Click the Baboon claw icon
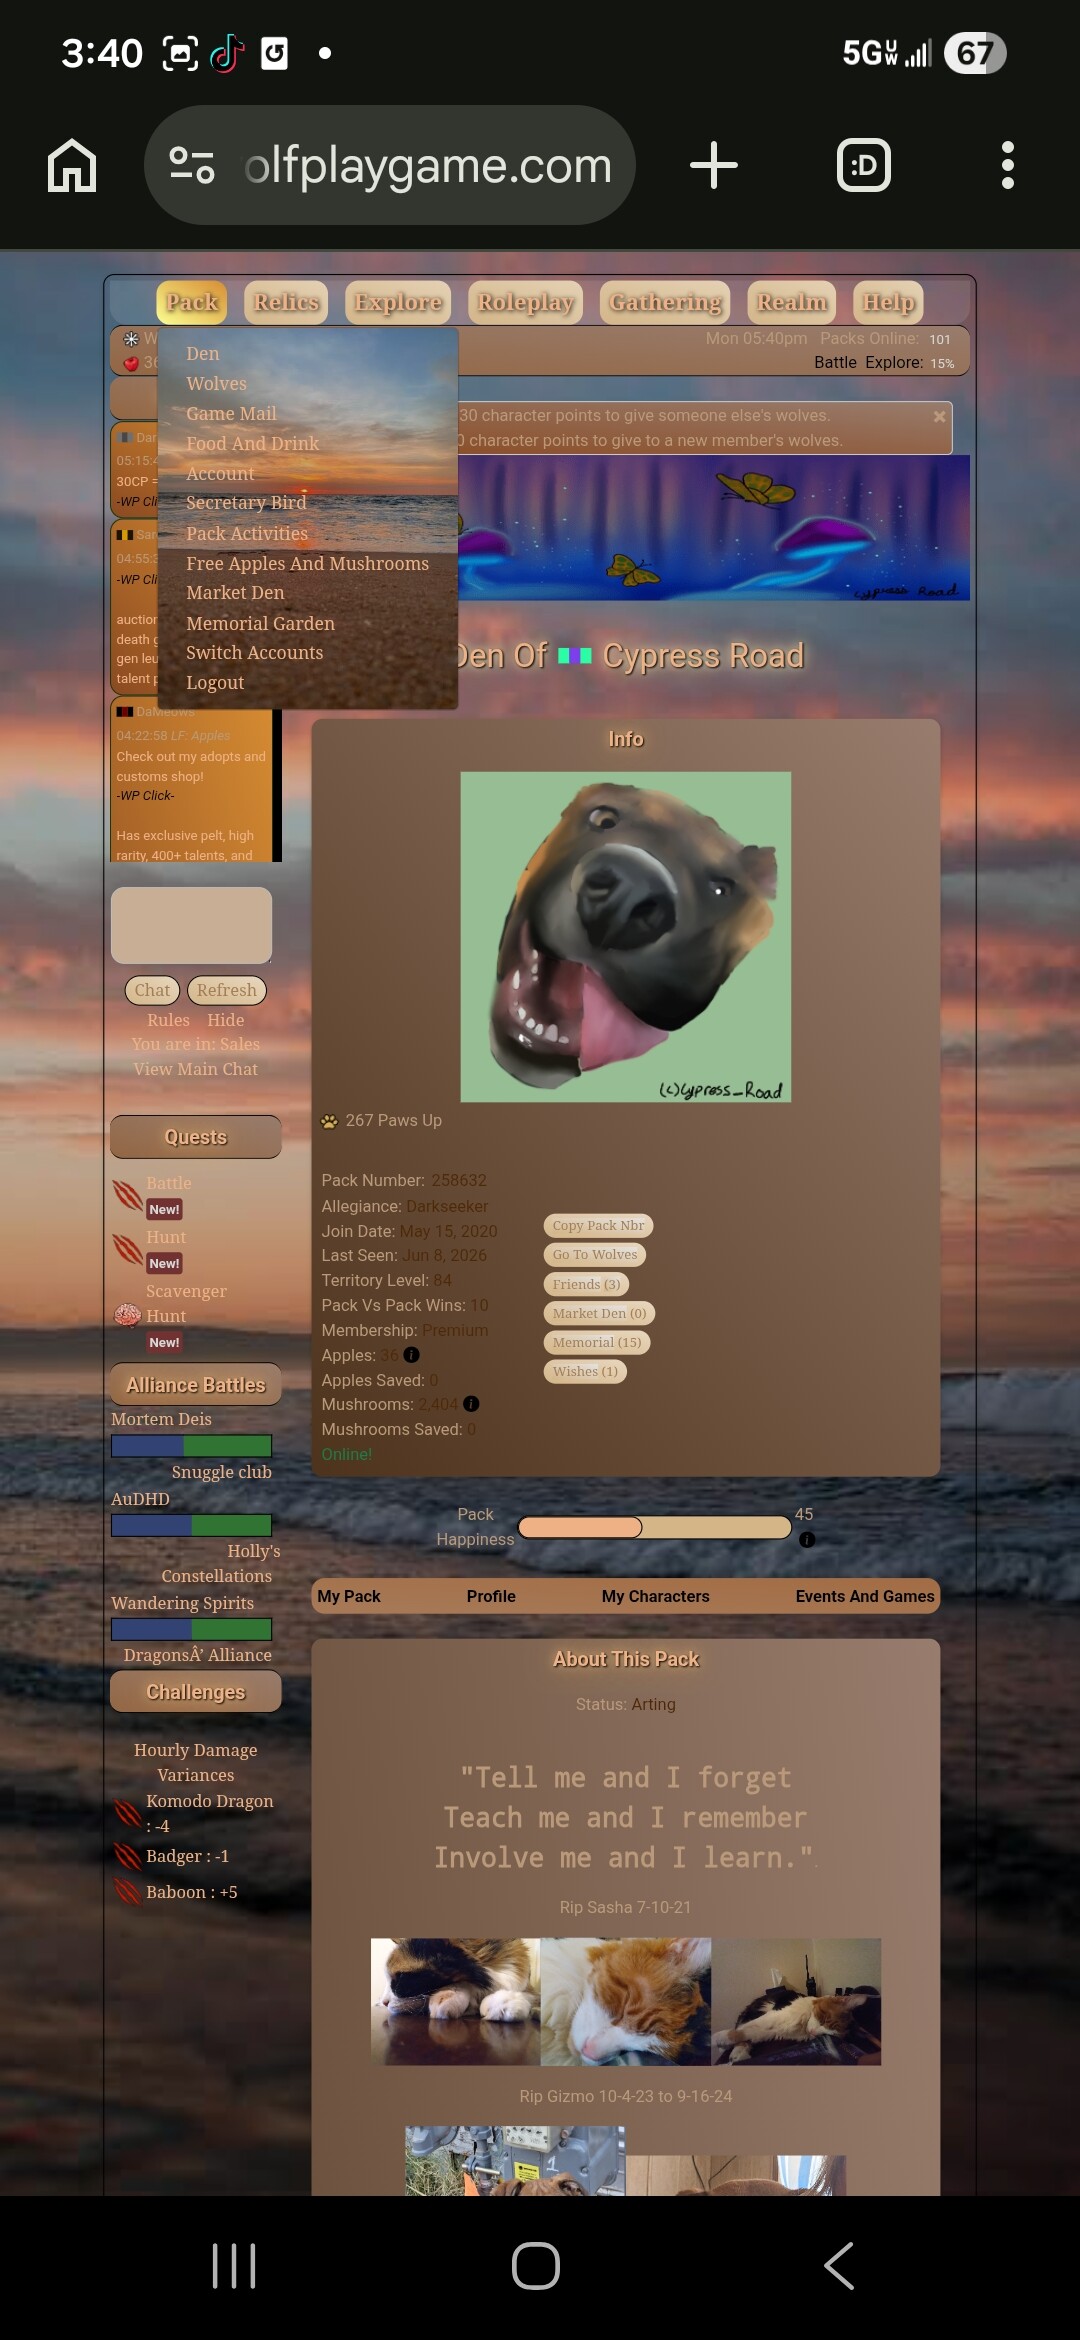 128,1892
